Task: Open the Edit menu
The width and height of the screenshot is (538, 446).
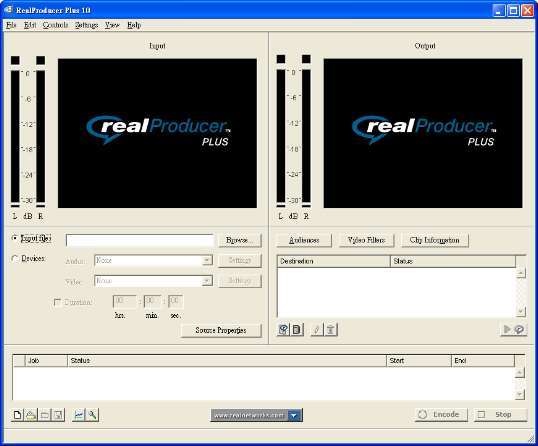Action: point(30,25)
